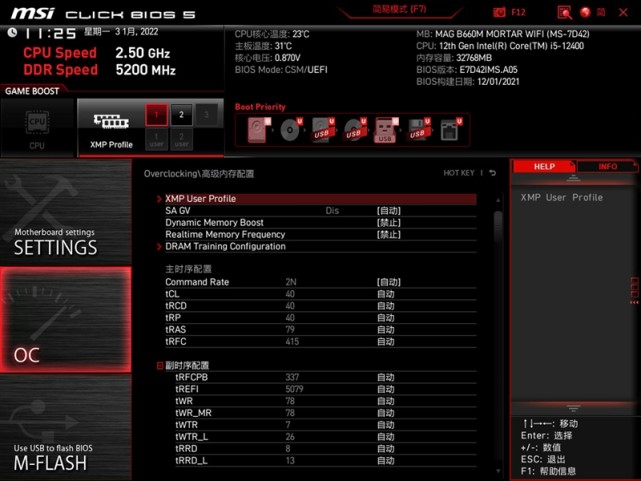Click the tRFC current value 415
This screenshot has height=481, width=641.
click(x=292, y=341)
